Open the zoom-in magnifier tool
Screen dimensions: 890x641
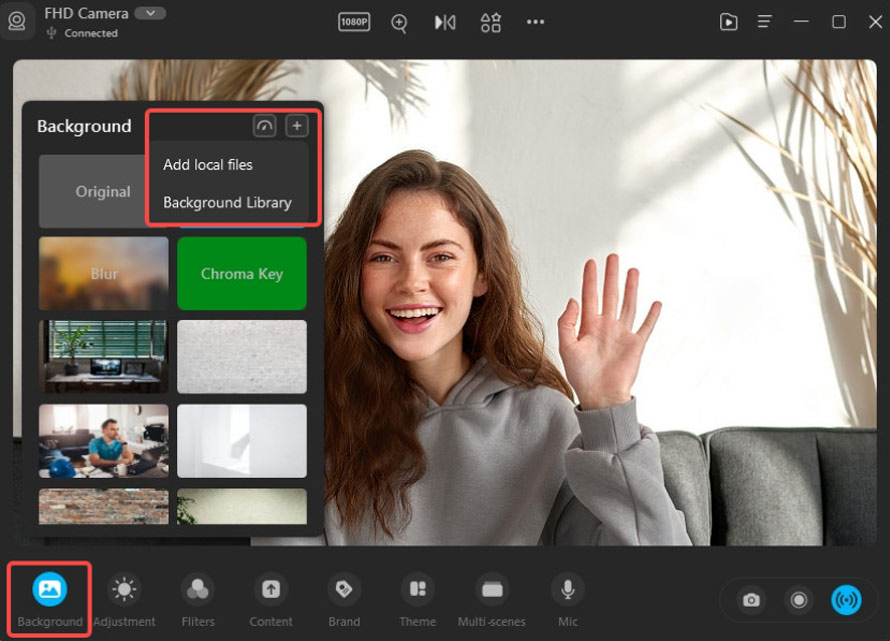tap(399, 23)
